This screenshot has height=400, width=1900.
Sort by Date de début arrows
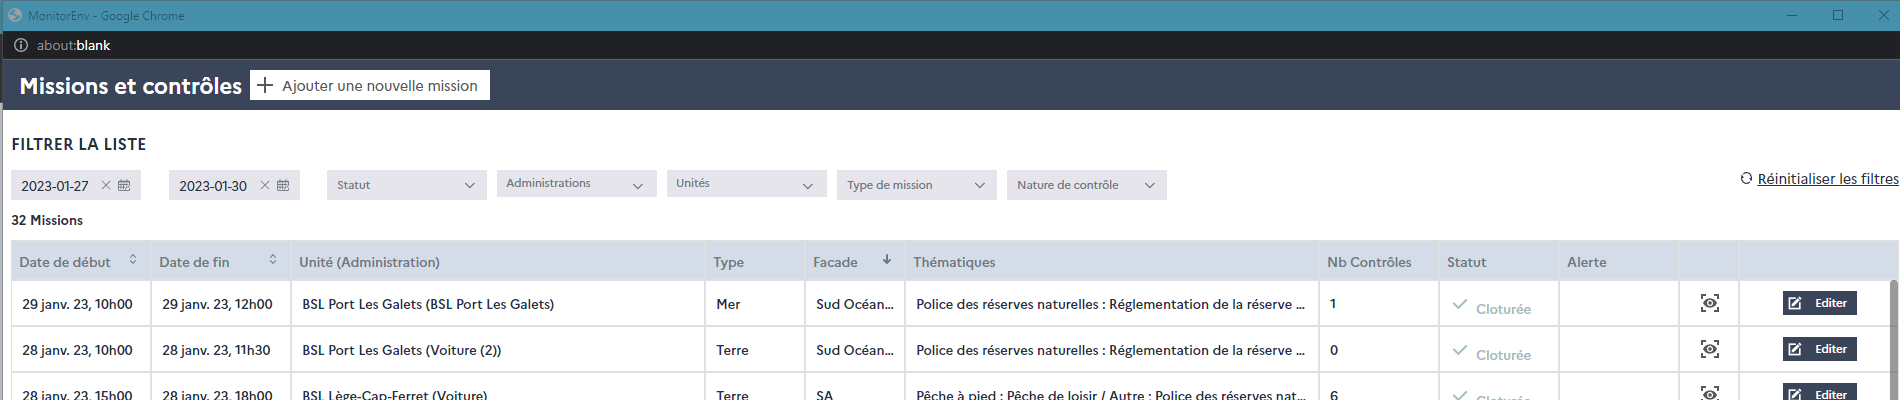coord(133,260)
